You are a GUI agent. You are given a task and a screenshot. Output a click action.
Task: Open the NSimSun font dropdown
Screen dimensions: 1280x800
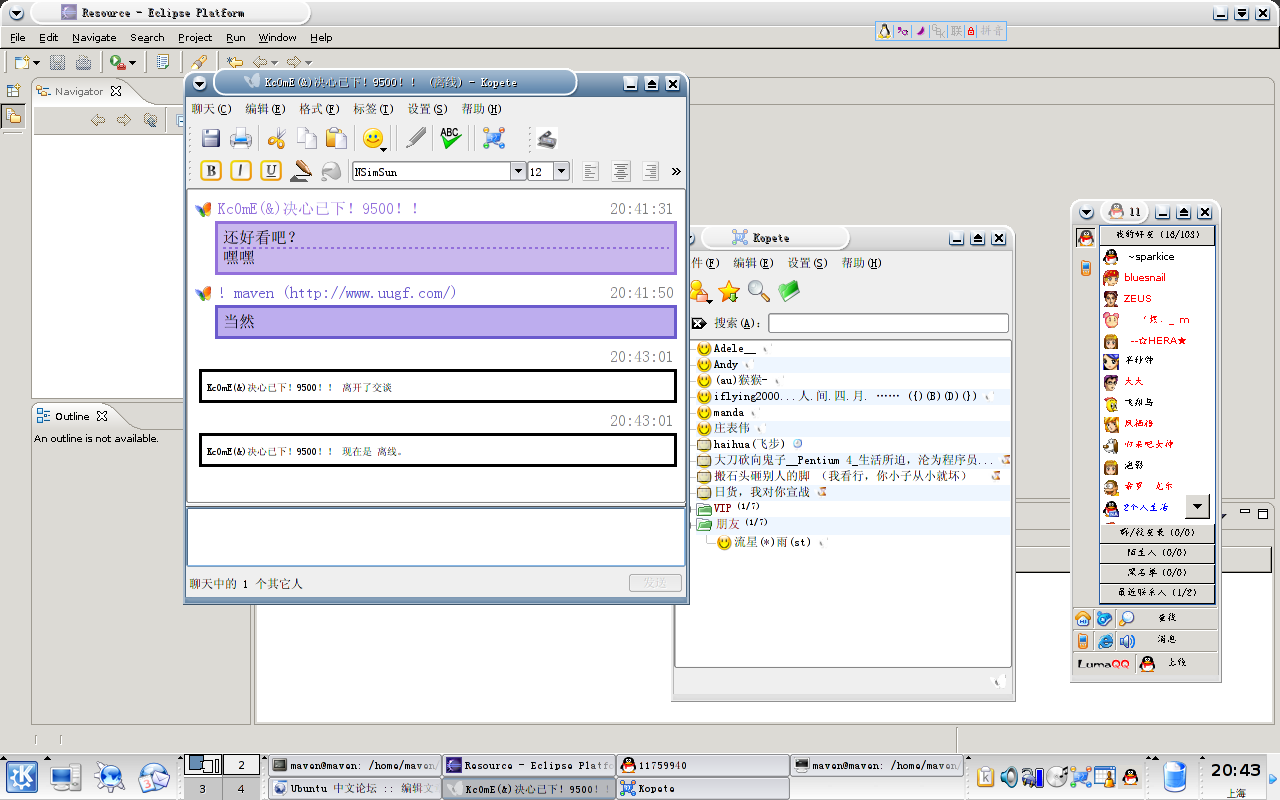click(x=518, y=172)
